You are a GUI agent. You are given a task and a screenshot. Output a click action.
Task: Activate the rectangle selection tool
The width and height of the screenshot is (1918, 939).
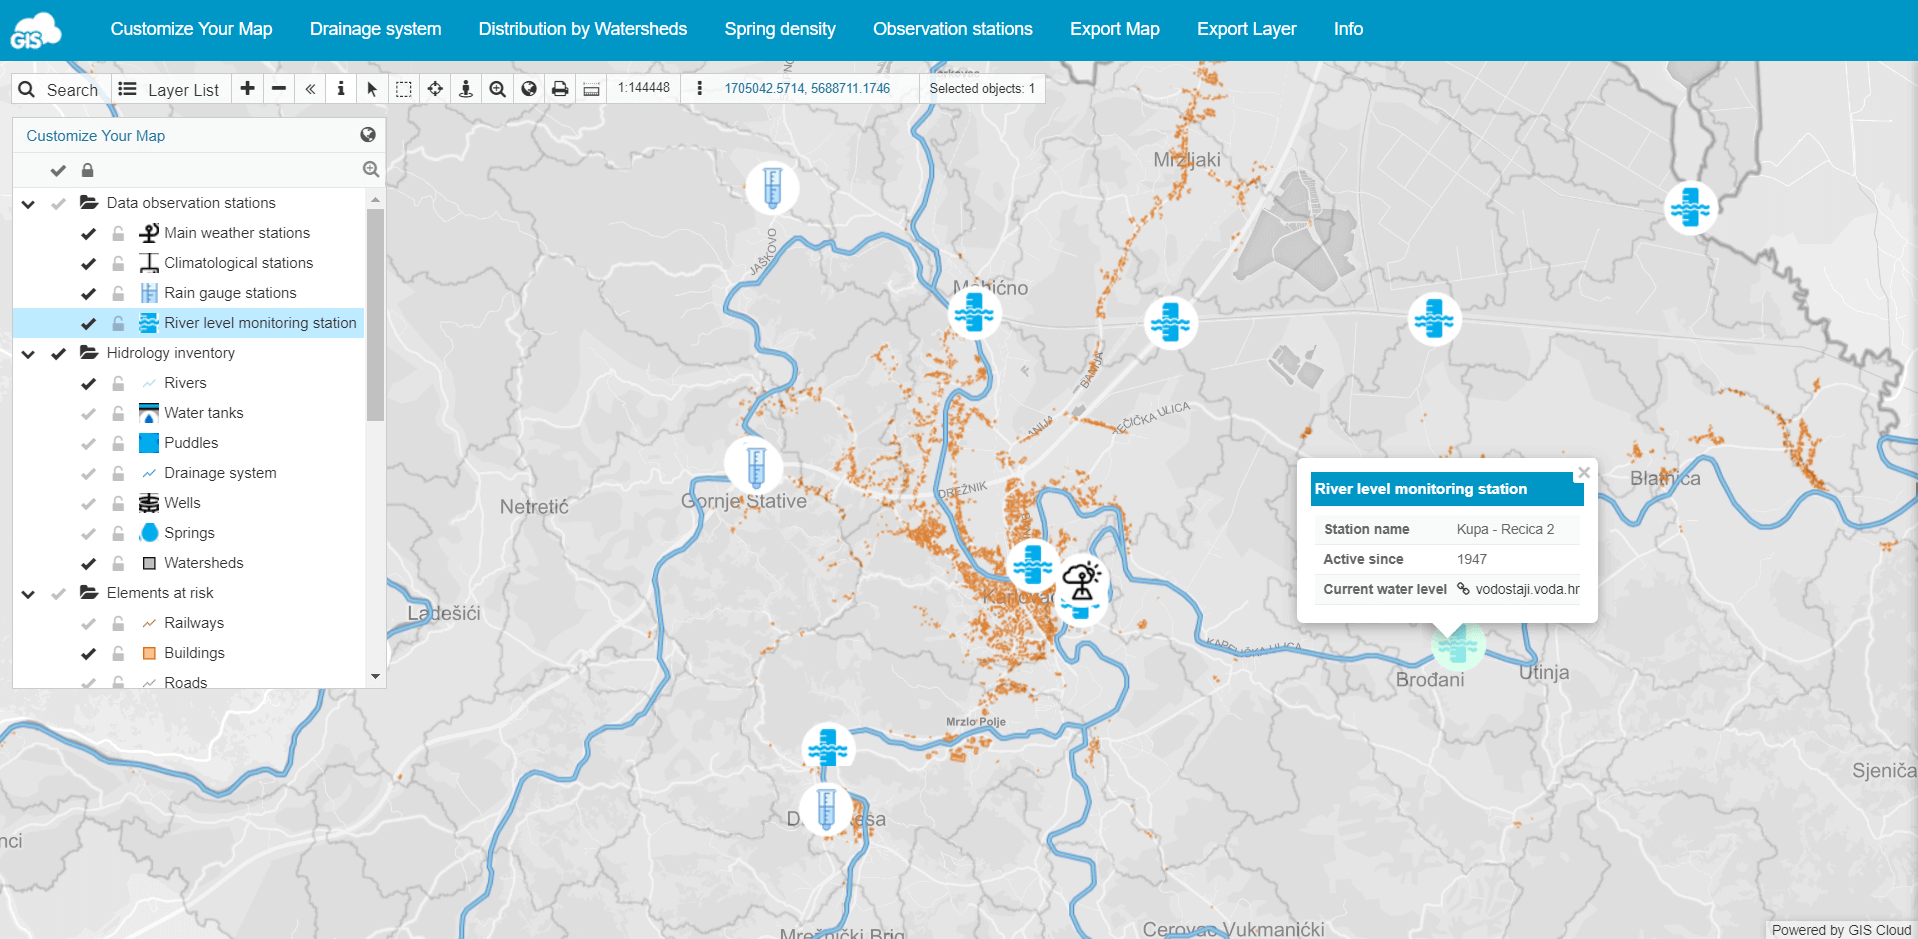click(404, 88)
